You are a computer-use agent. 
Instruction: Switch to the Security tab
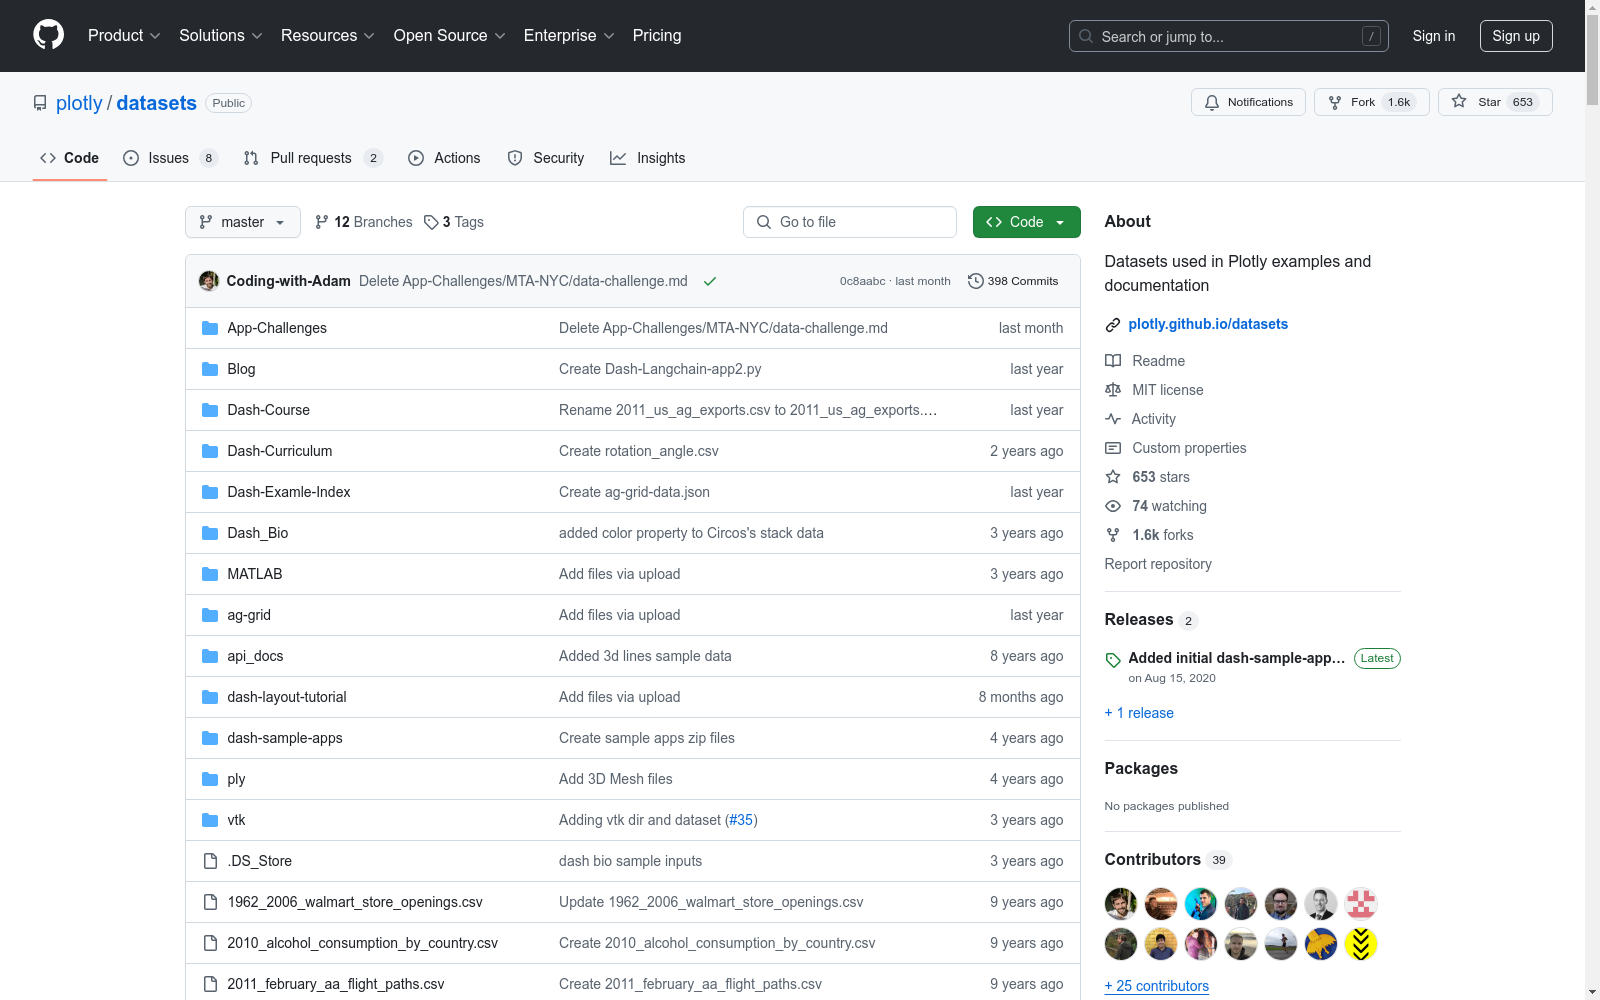click(546, 158)
